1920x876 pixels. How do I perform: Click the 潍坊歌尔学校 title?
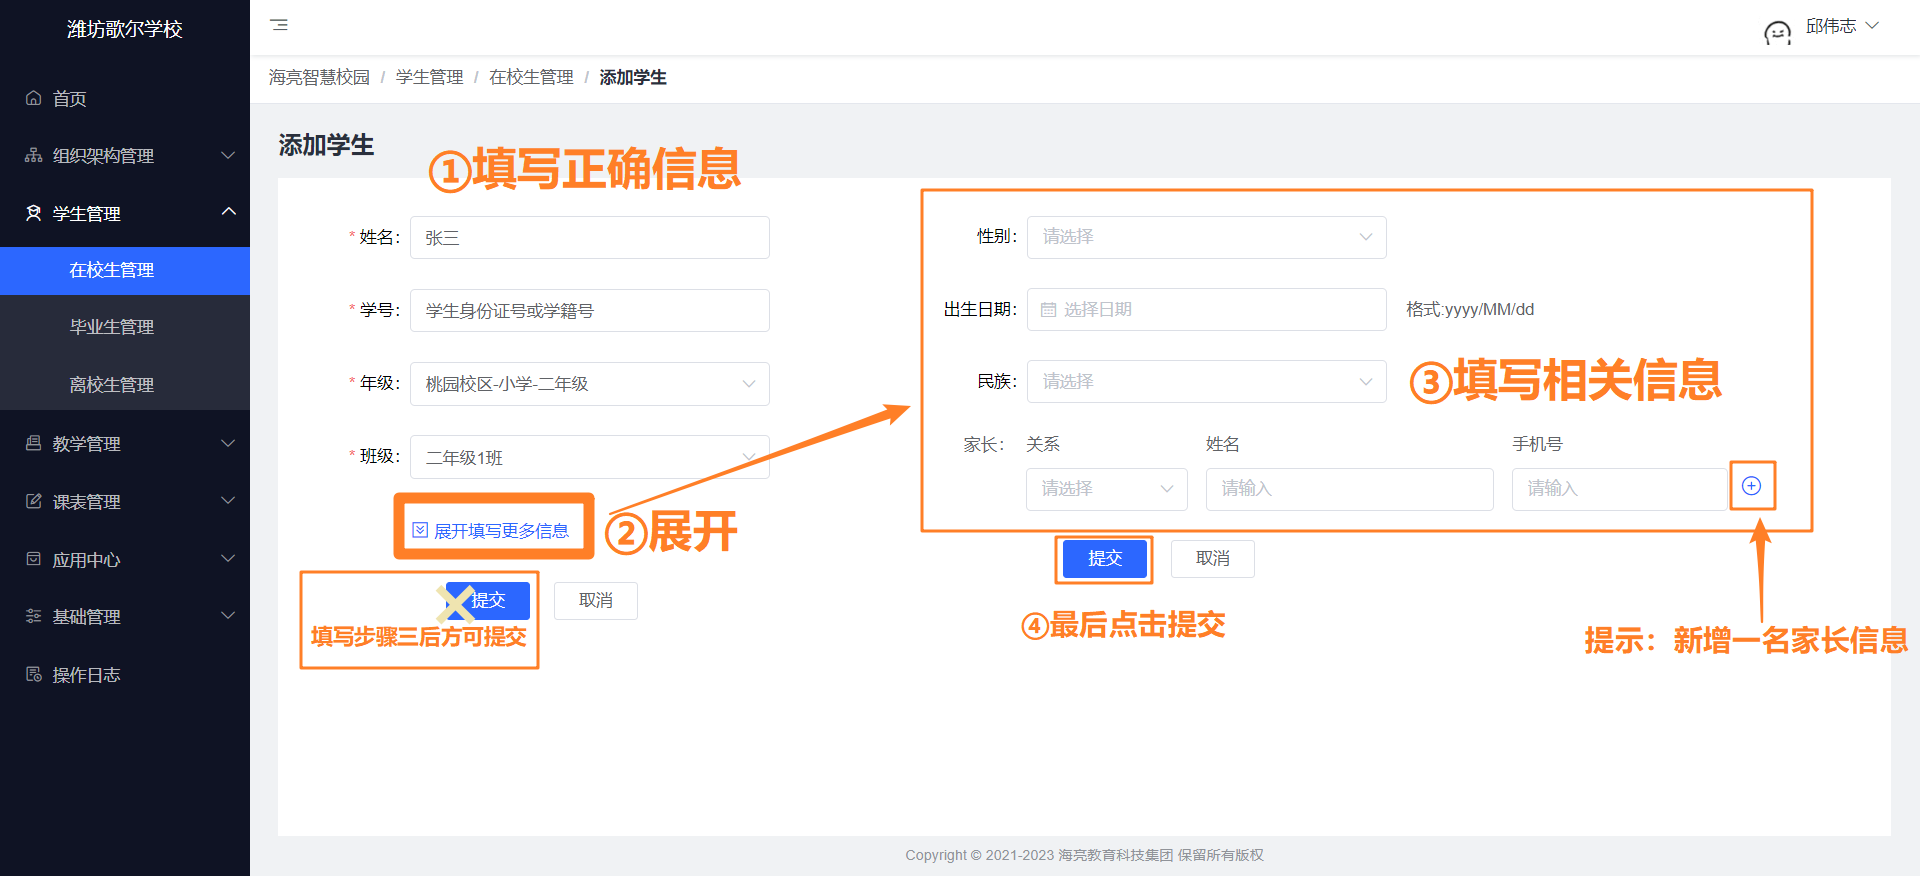pos(125,29)
